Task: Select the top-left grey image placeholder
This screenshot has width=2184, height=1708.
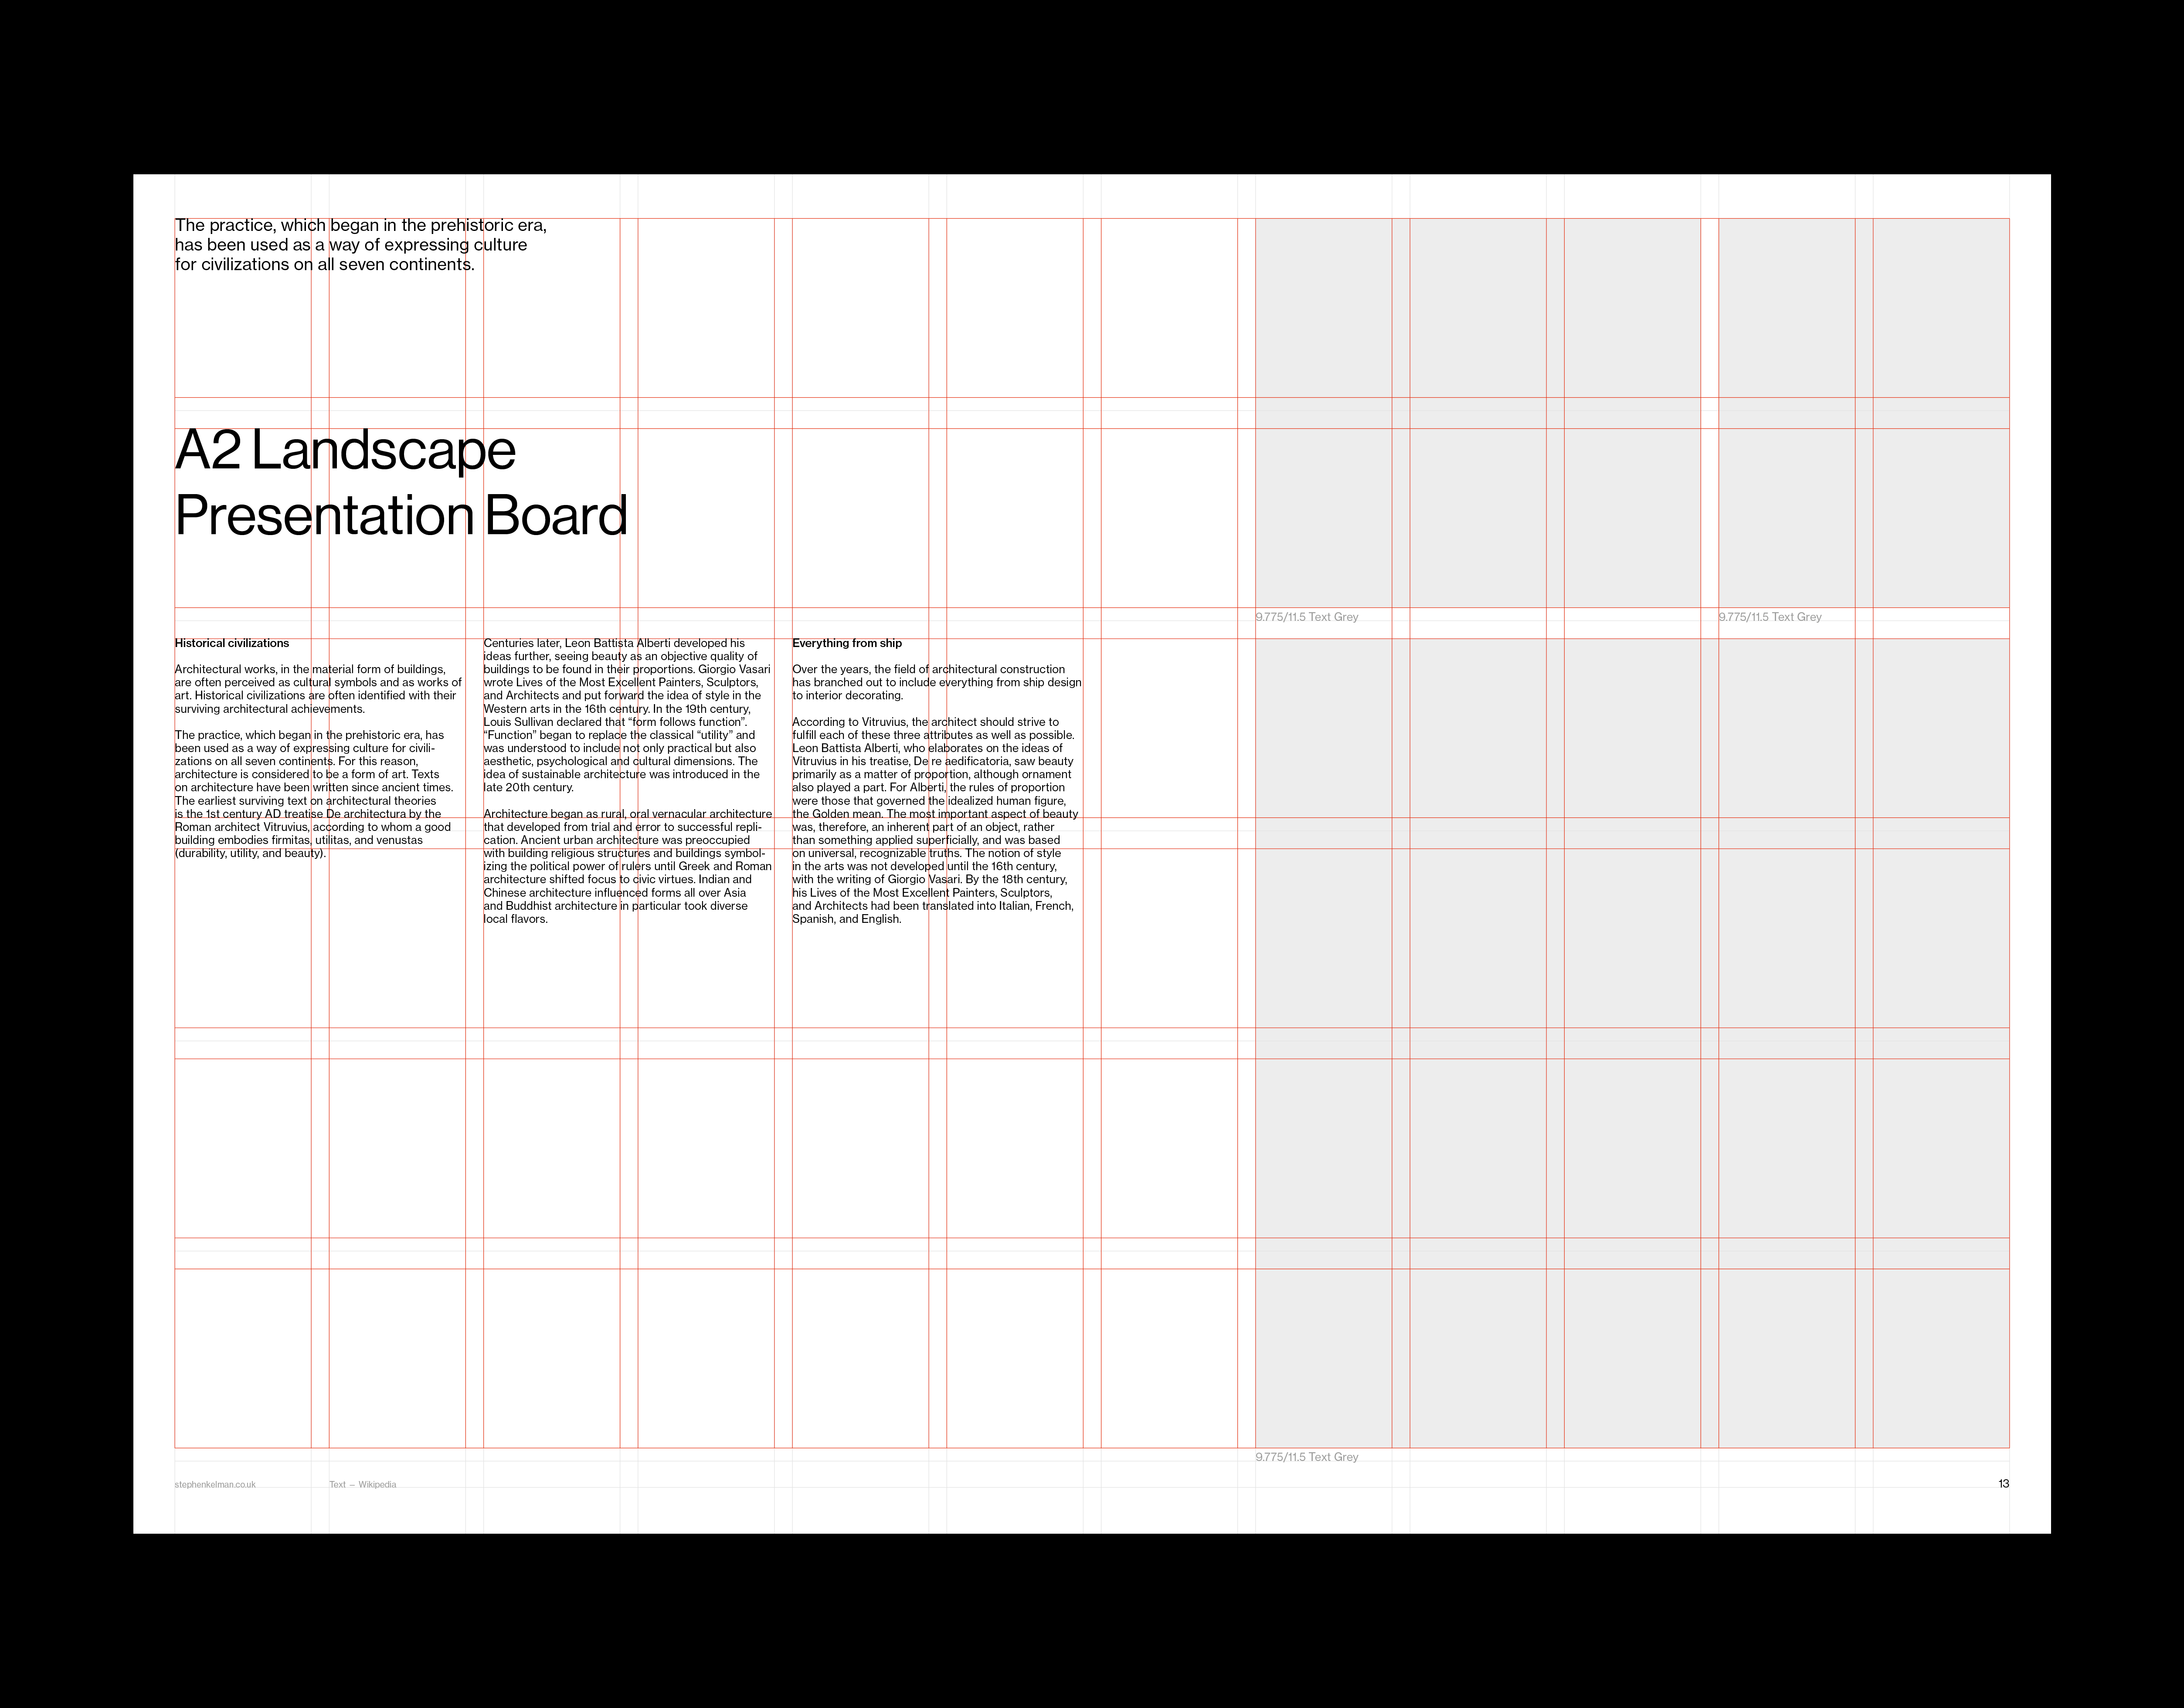Action: [x=1478, y=412]
